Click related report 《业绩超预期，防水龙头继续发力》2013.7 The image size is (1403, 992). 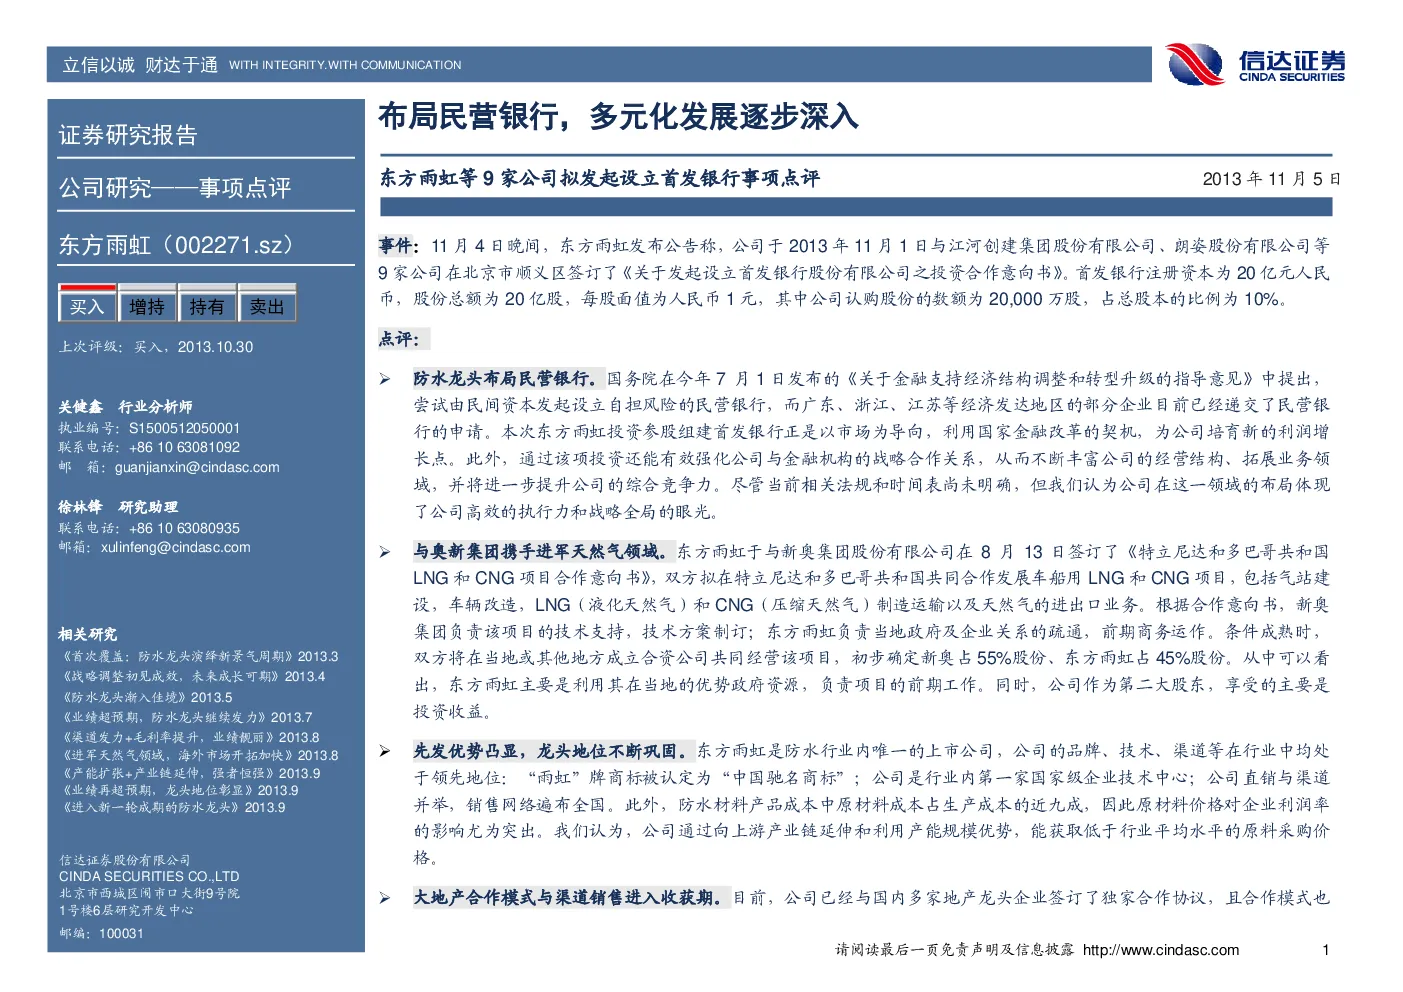[187, 717]
